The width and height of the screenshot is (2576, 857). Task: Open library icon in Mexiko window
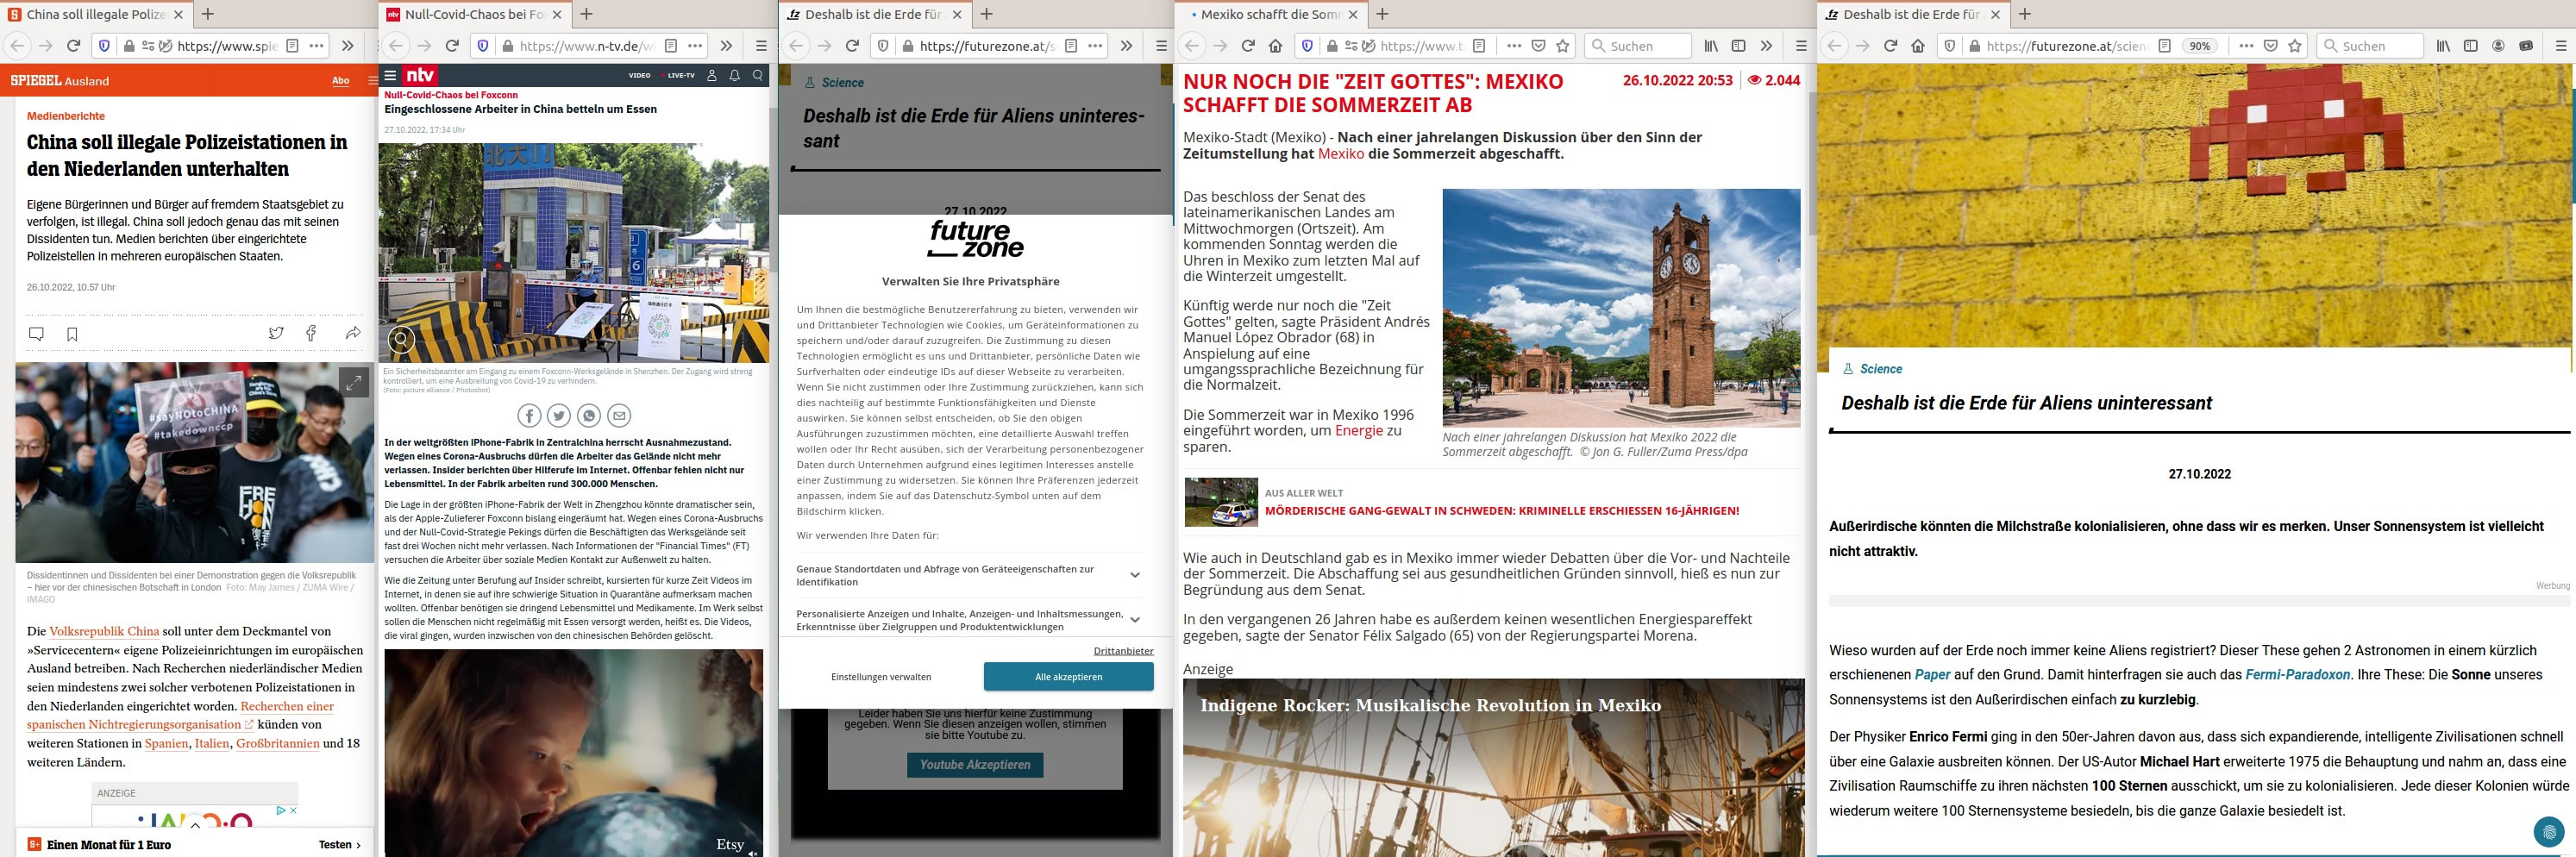click(1711, 46)
